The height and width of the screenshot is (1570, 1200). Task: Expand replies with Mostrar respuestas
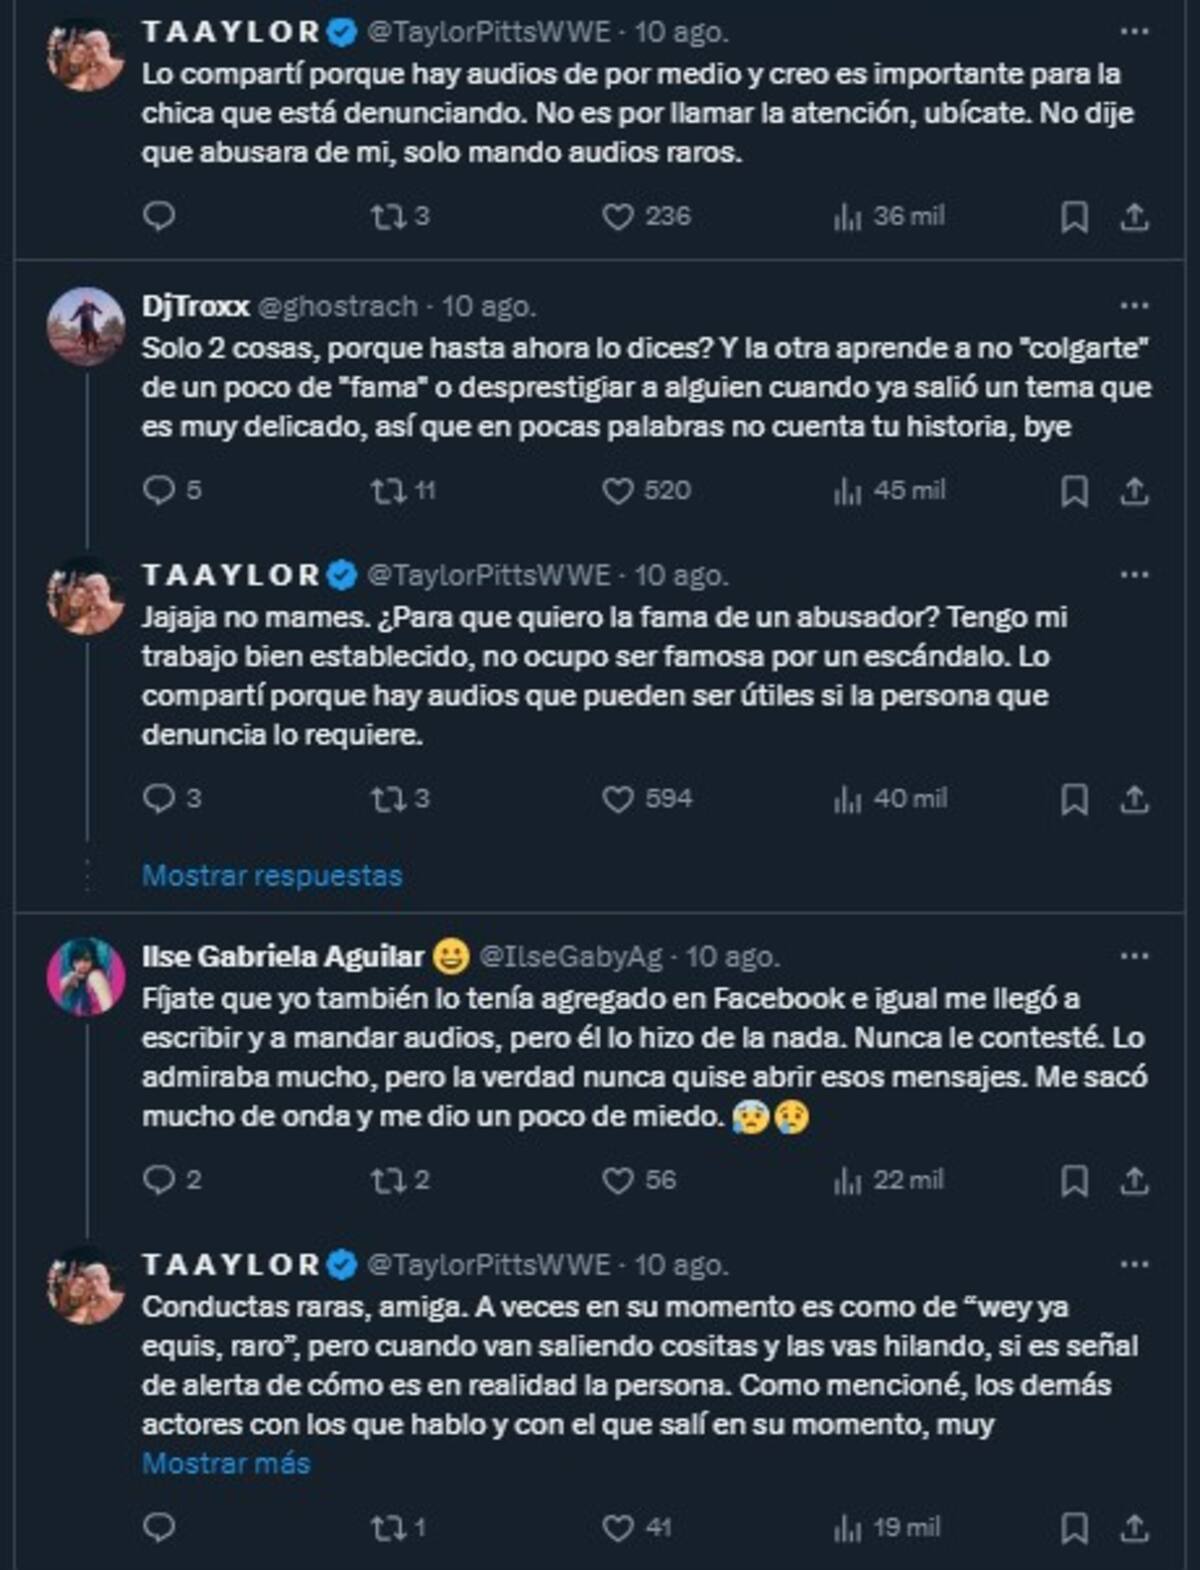pyautogui.click(x=272, y=876)
